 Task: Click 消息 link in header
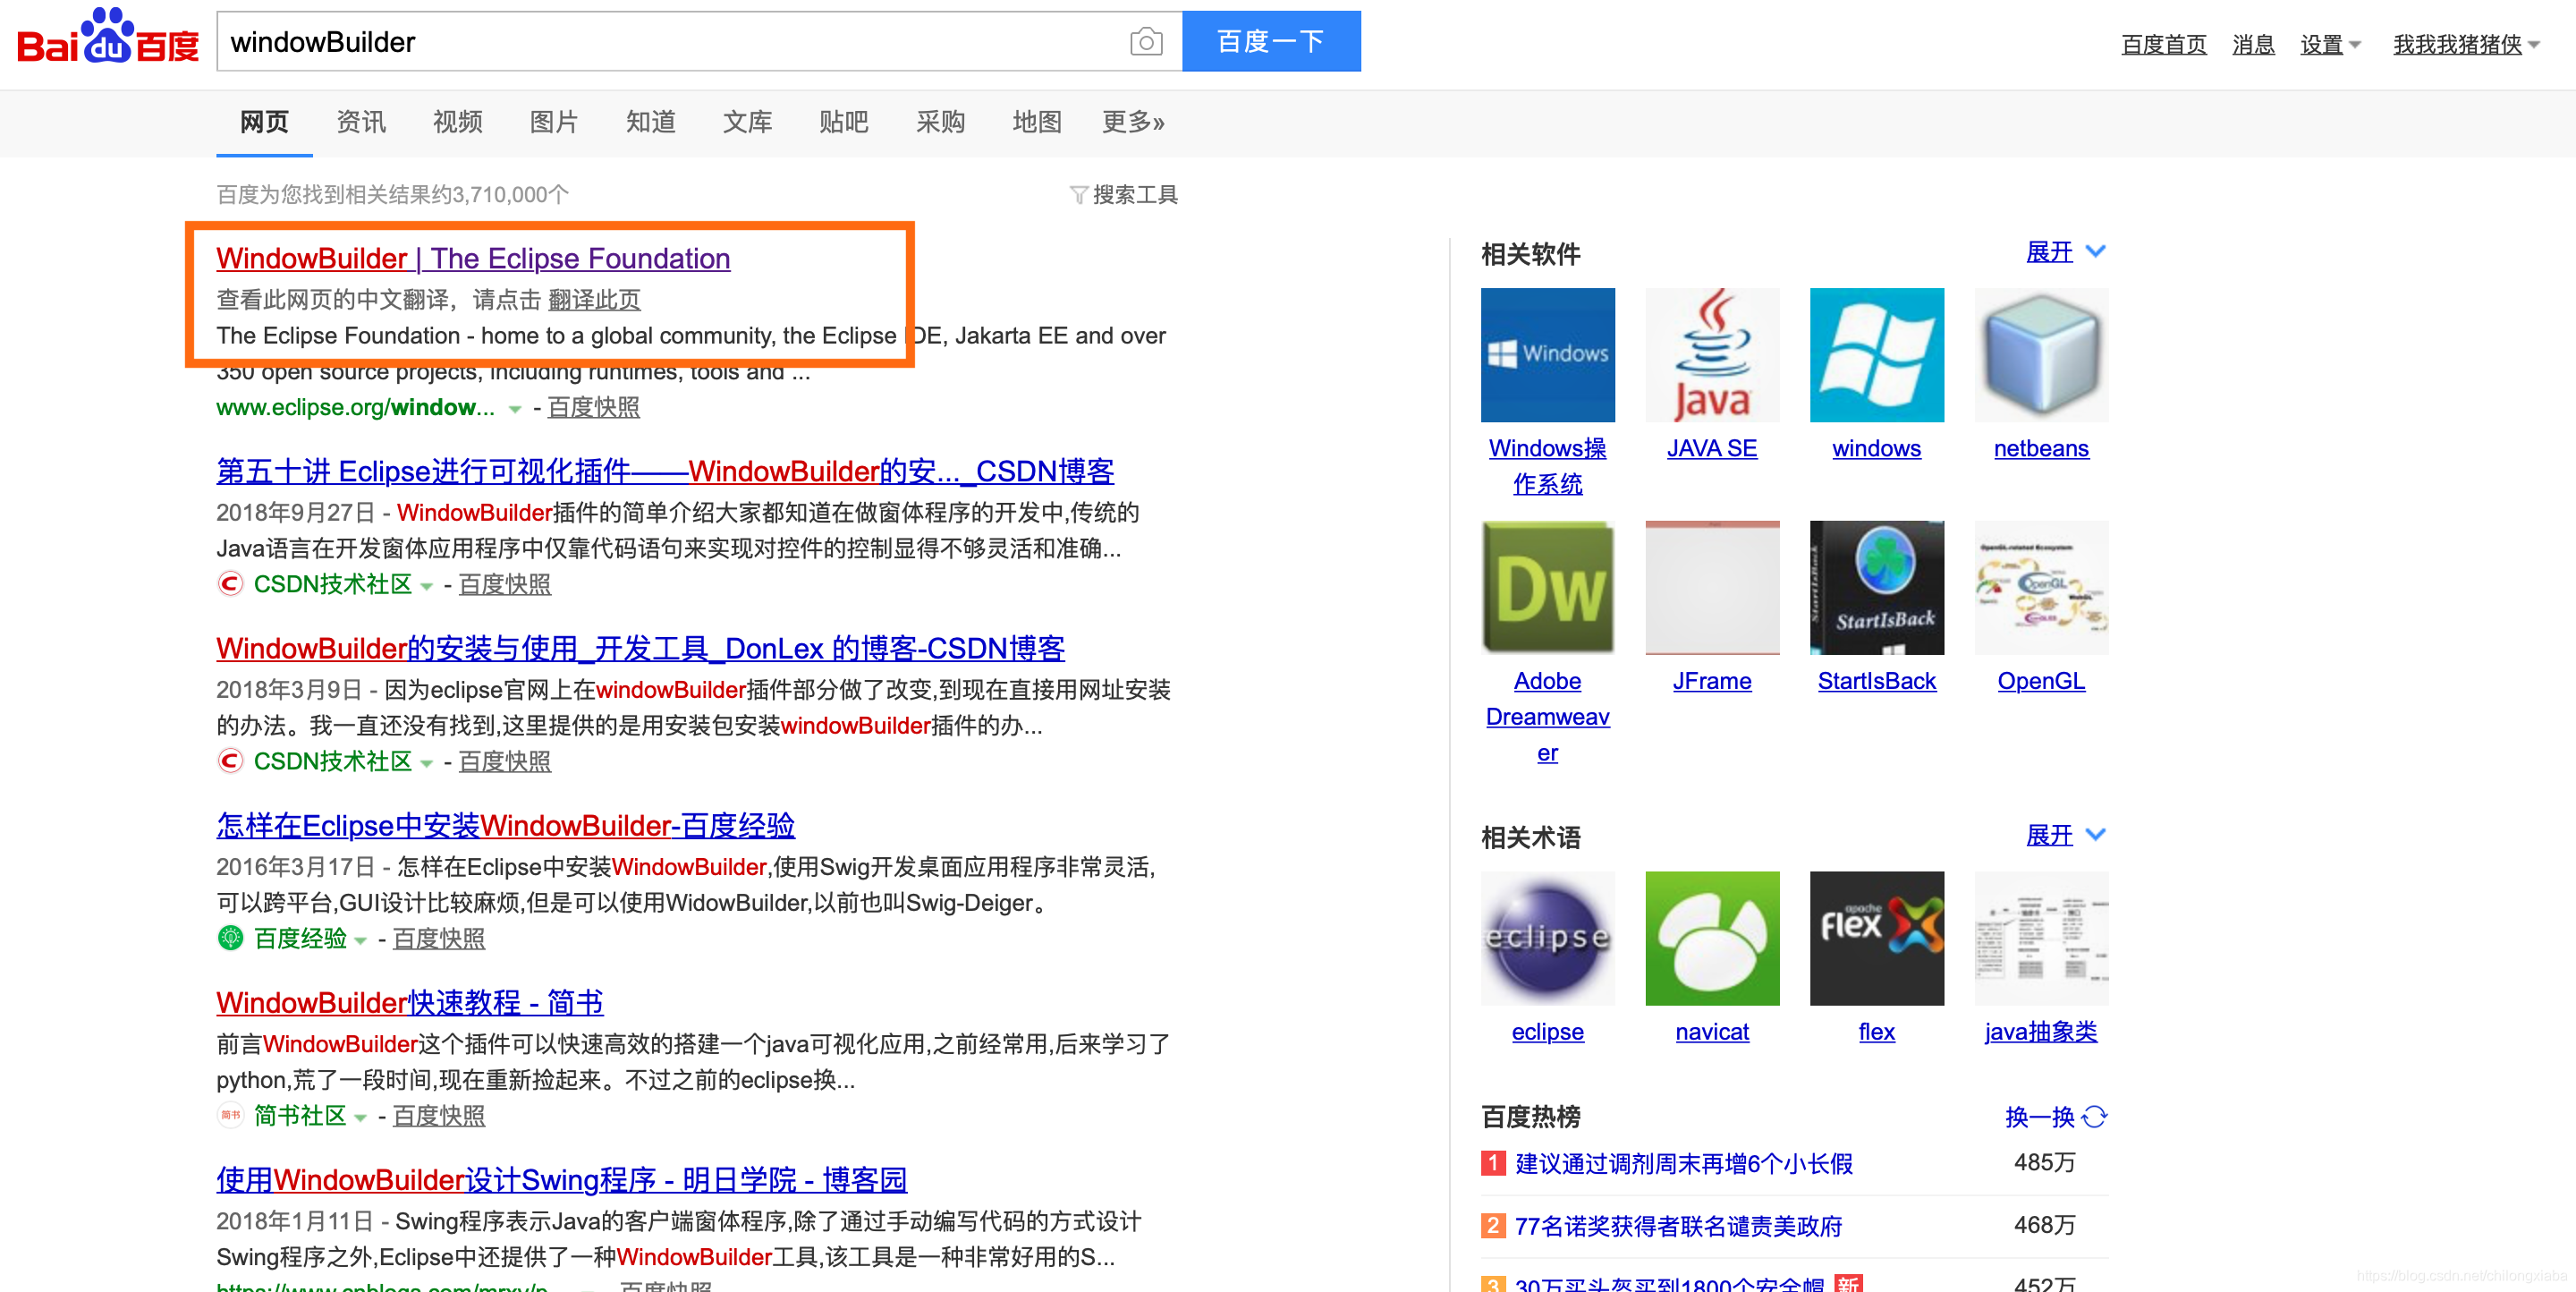(x=2253, y=44)
